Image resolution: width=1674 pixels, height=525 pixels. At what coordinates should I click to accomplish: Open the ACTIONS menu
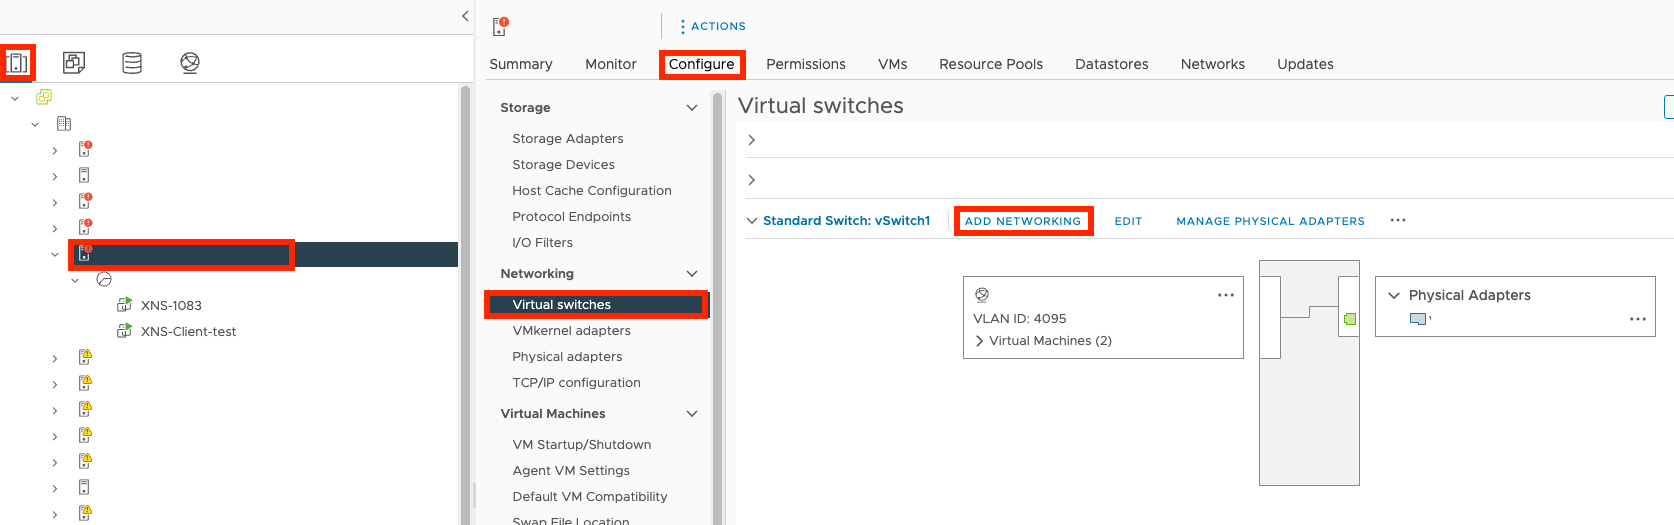click(713, 26)
